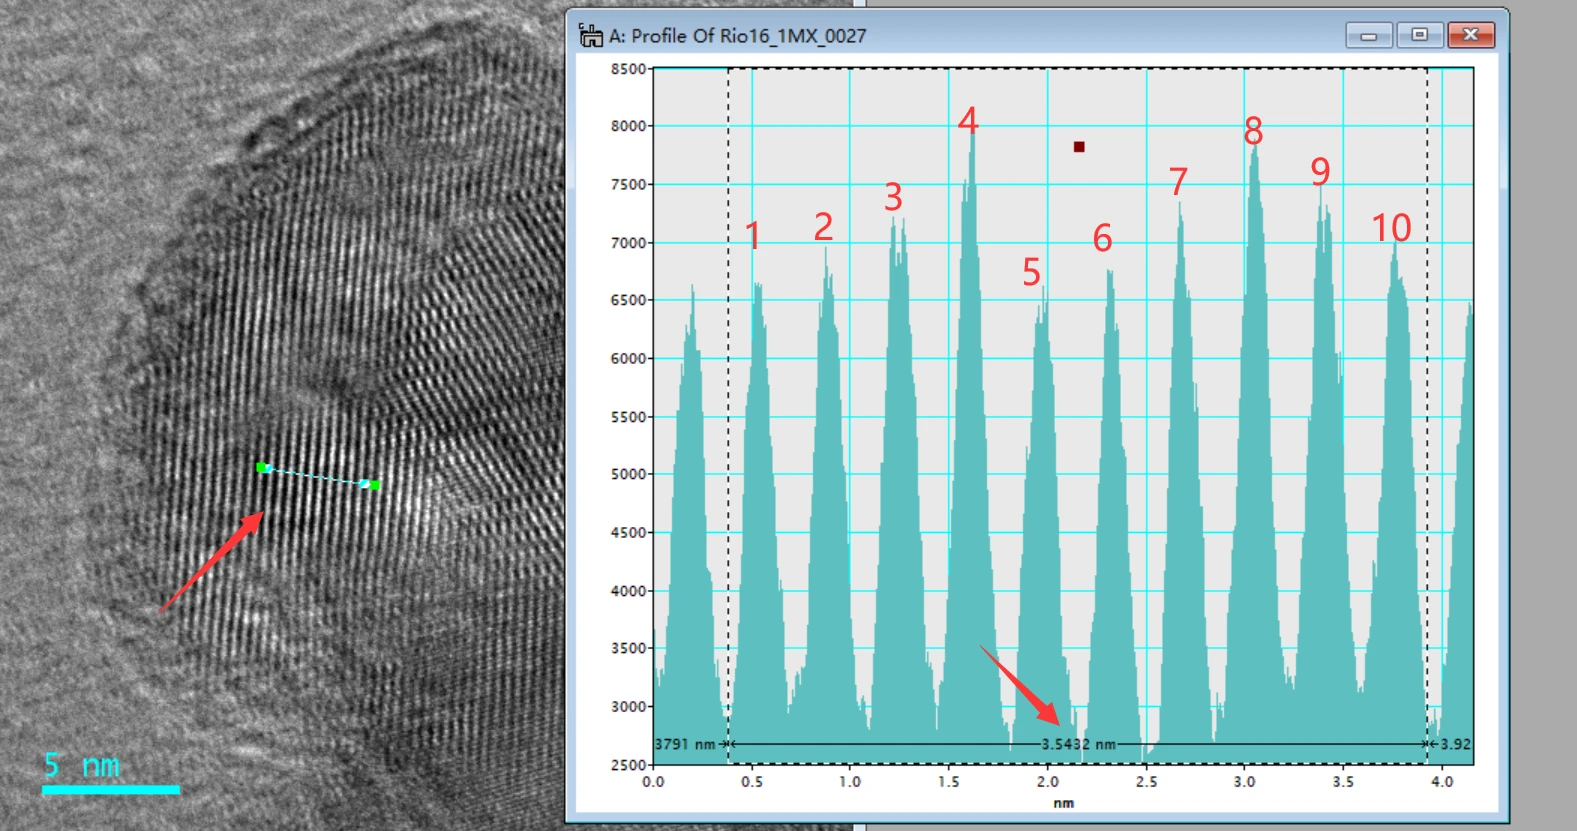
Task: Select the left green handle of the profile line
Action: (262, 467)
